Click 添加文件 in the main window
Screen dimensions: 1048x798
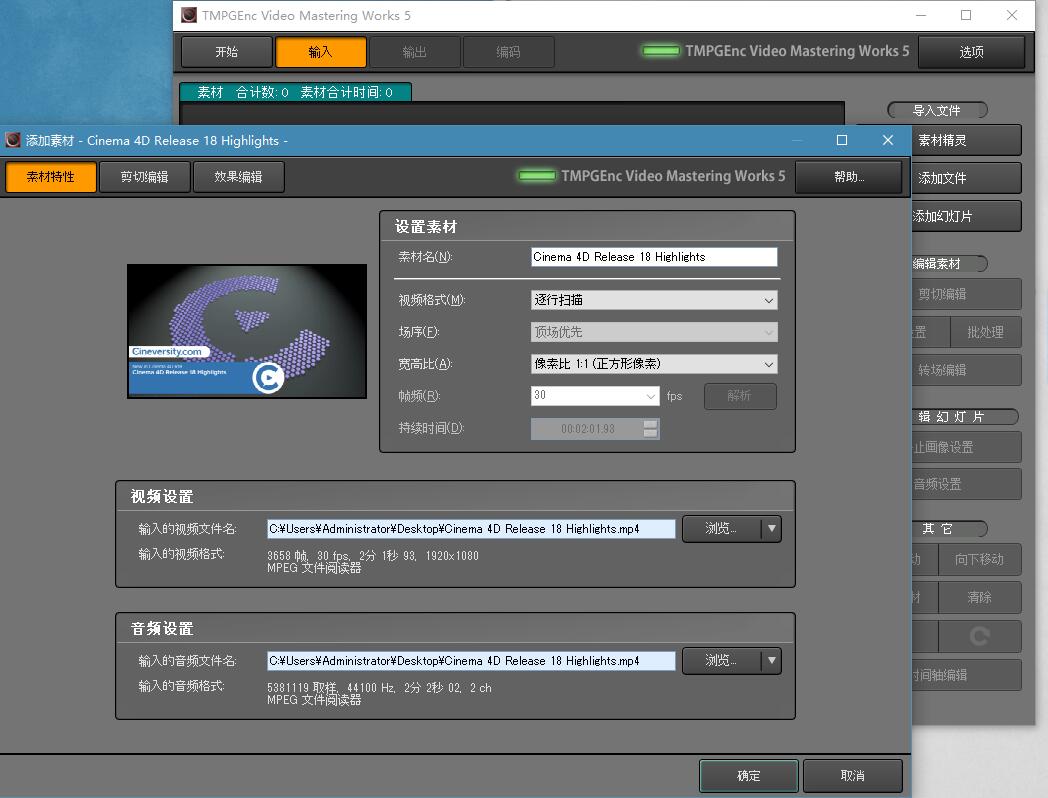point(966,178)
